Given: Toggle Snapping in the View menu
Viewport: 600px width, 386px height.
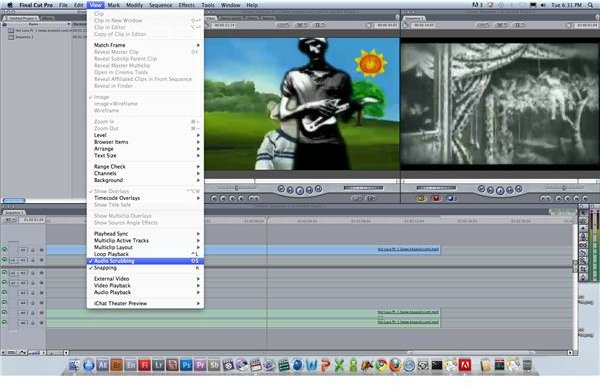Looking at the screenshot, I should tap(145, 268).
